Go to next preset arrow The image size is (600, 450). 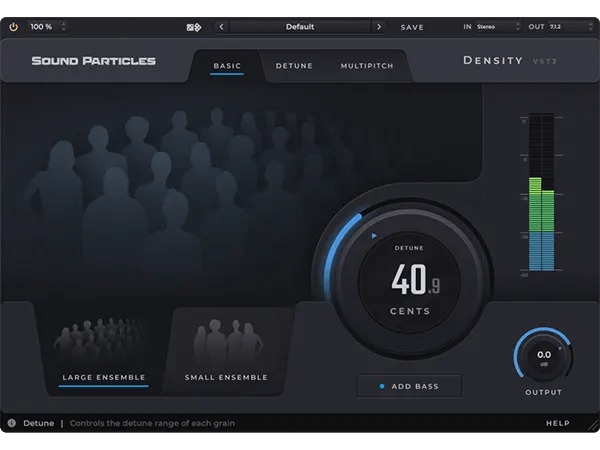[x=379, y=27]
